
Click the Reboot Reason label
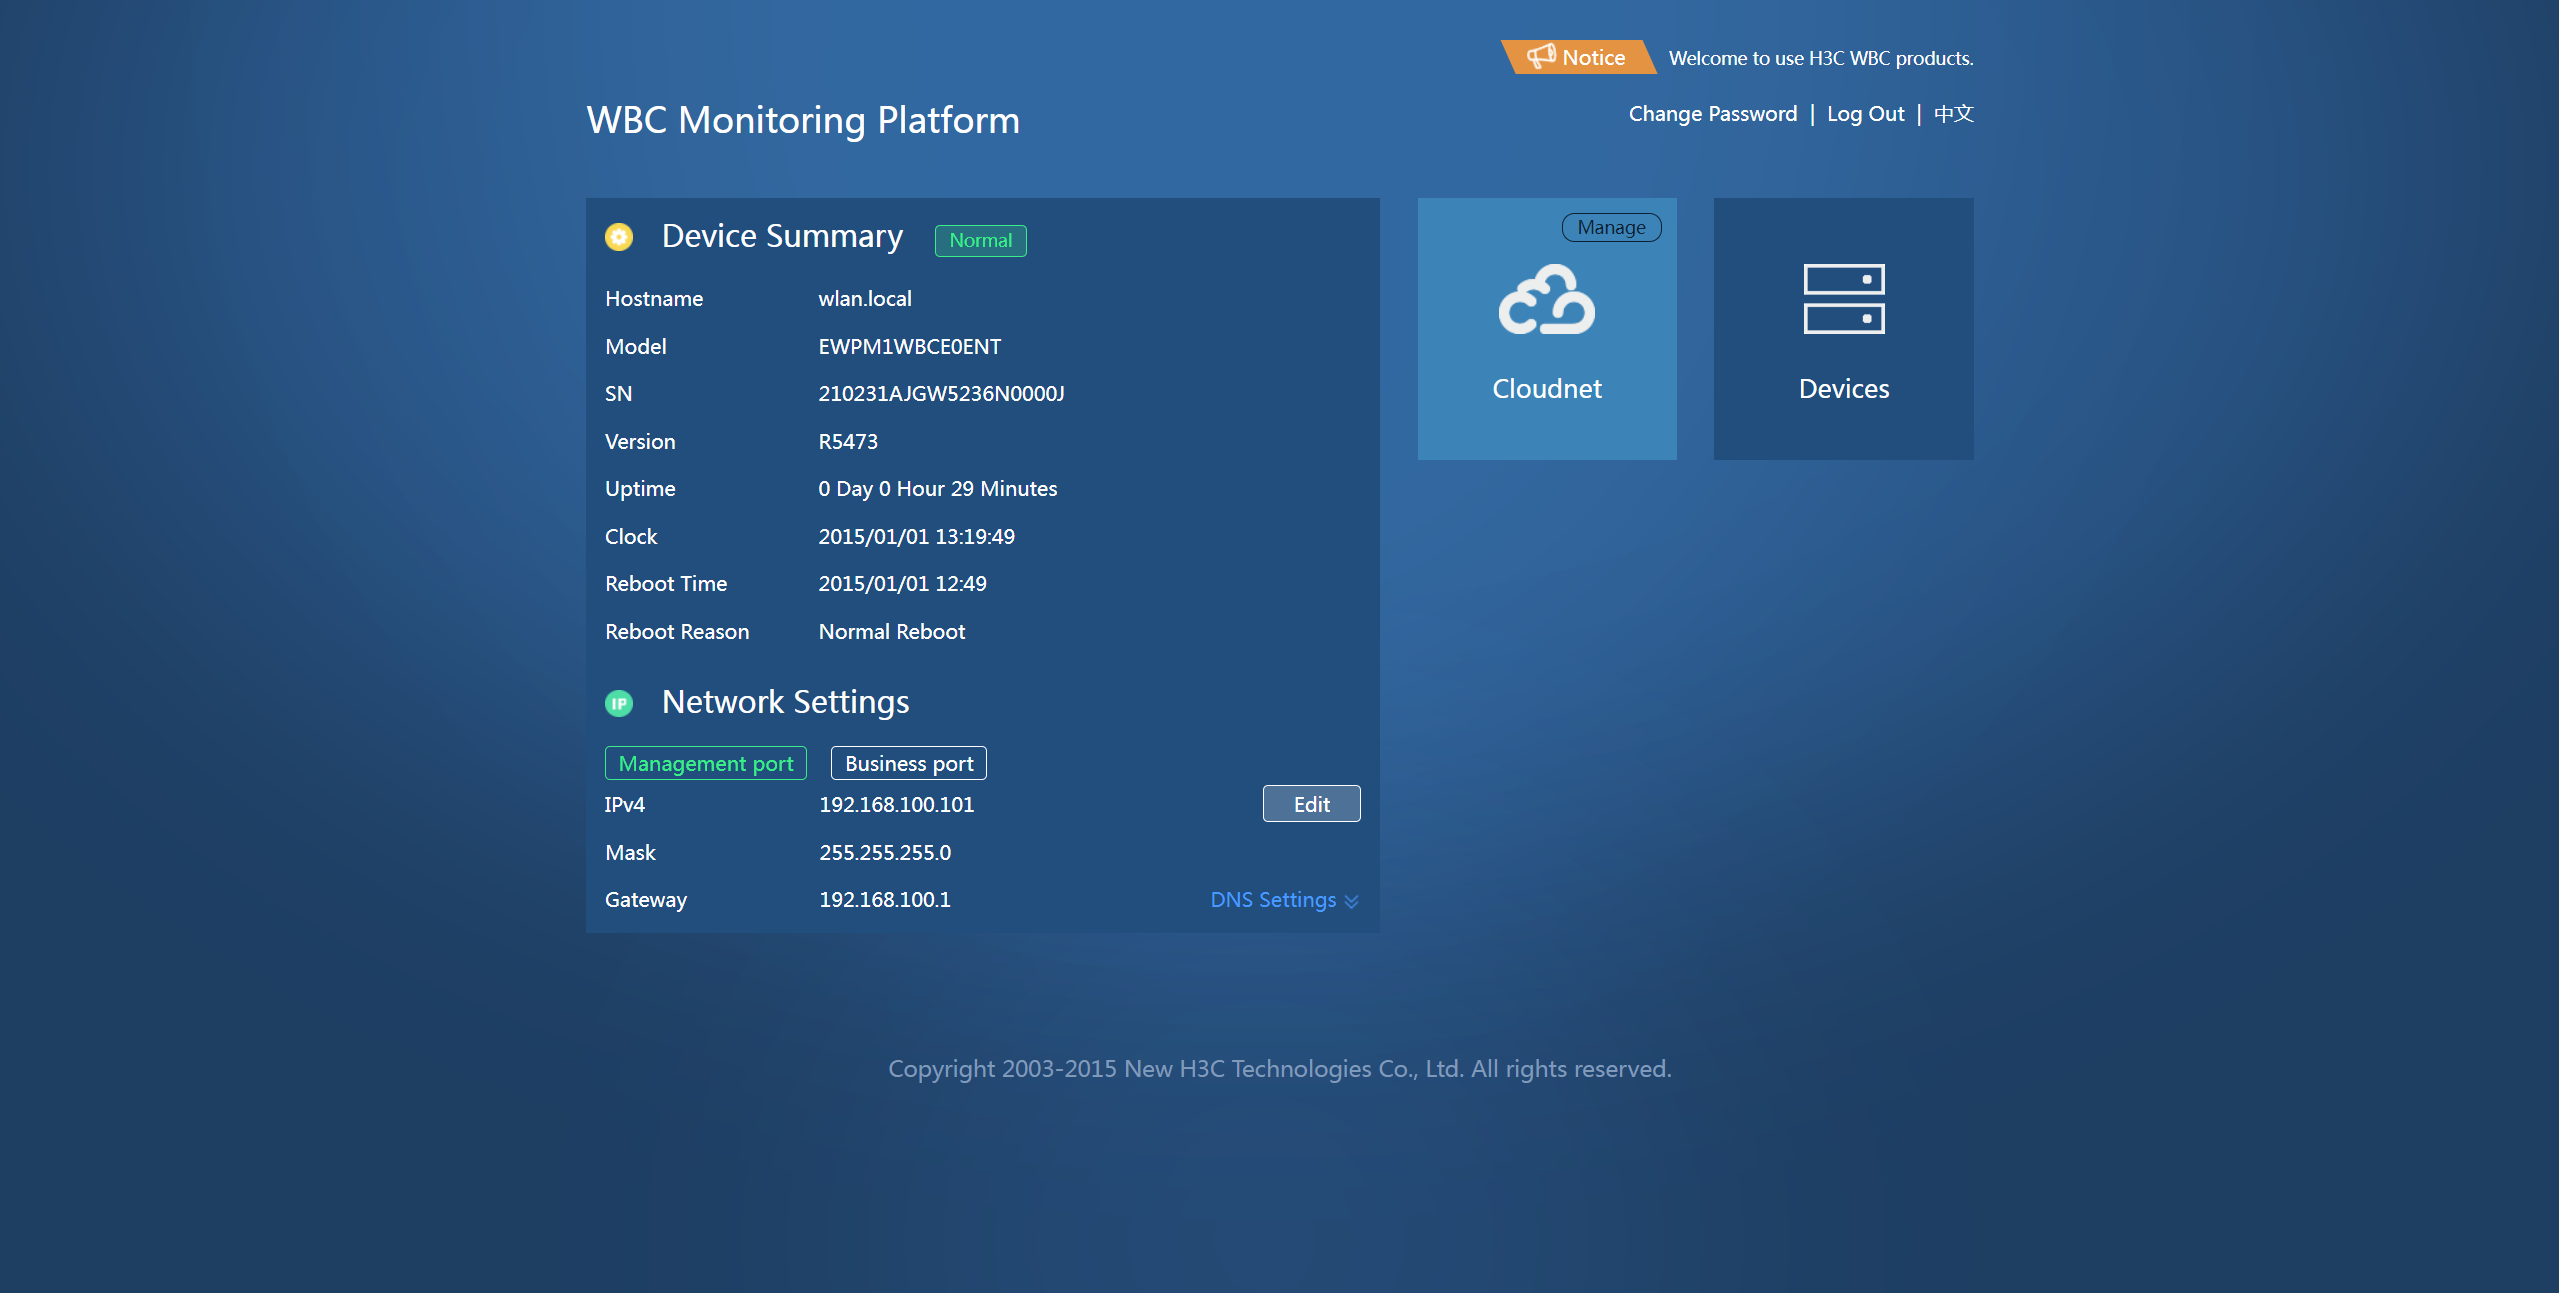click(x=676, y=632)
